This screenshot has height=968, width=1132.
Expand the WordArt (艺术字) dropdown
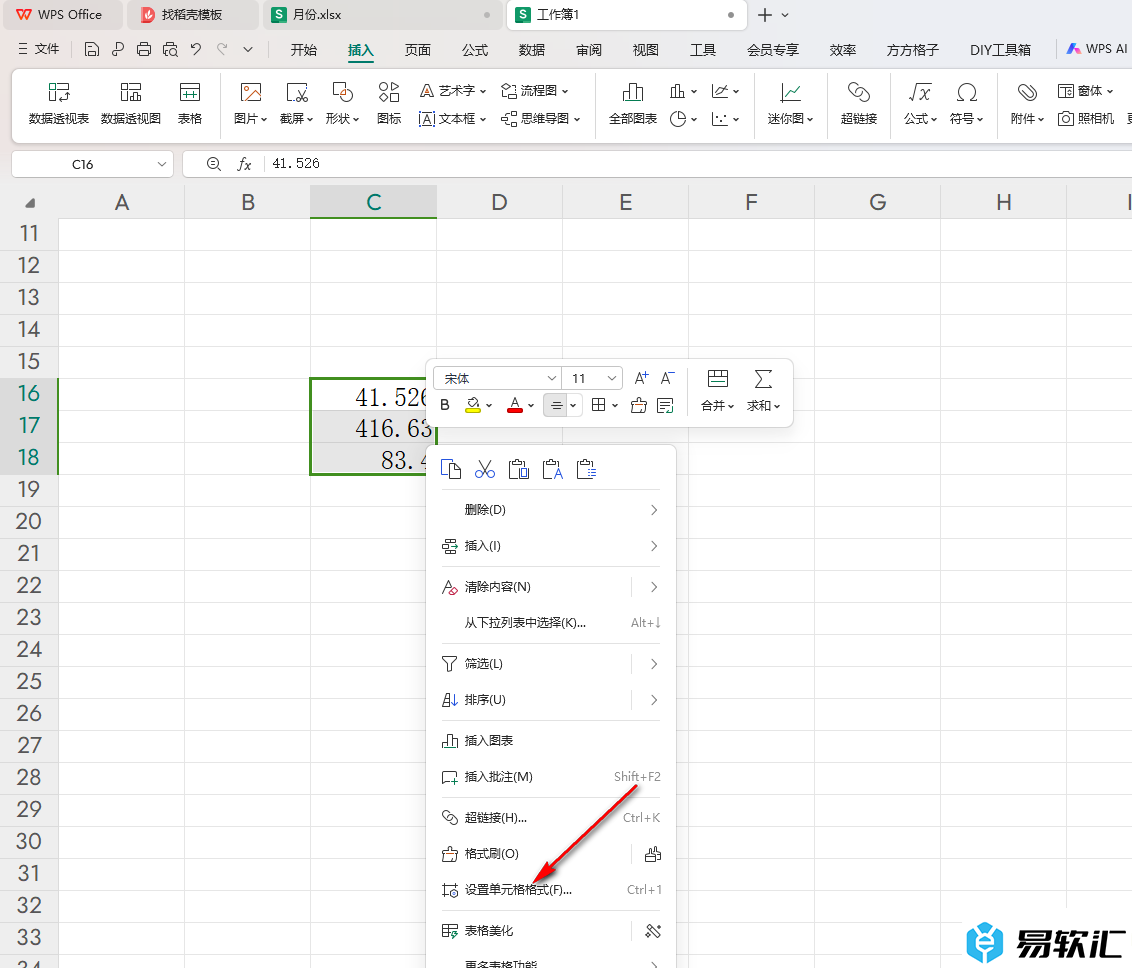click(483, 91)
